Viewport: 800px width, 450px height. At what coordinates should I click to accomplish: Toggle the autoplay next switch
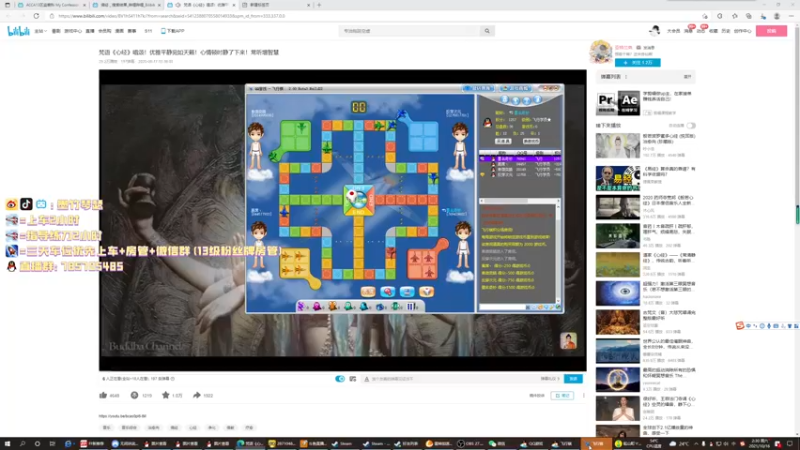click(x=691, y=126)
